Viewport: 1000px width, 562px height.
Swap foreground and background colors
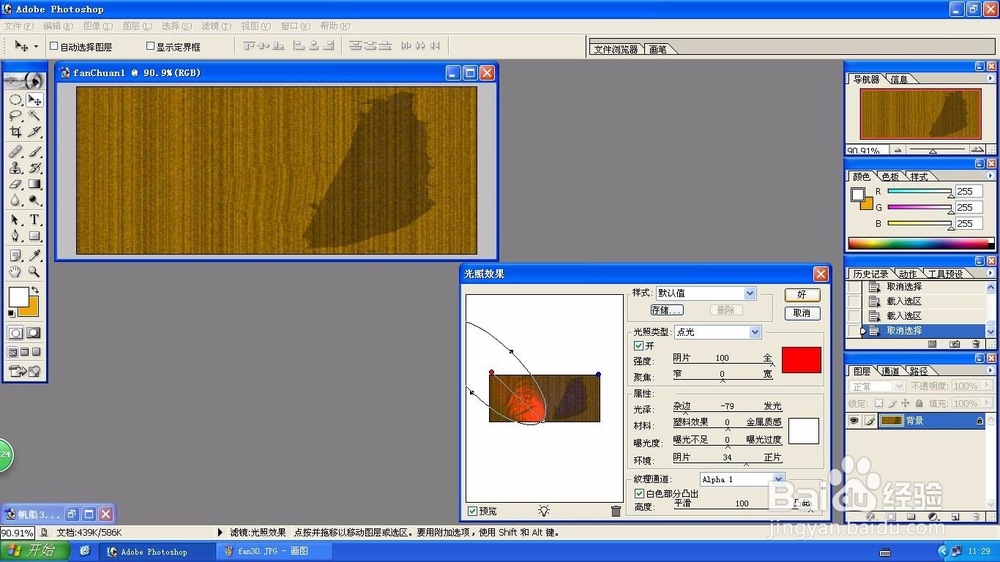pyautogui.click(x=36, y=290)
